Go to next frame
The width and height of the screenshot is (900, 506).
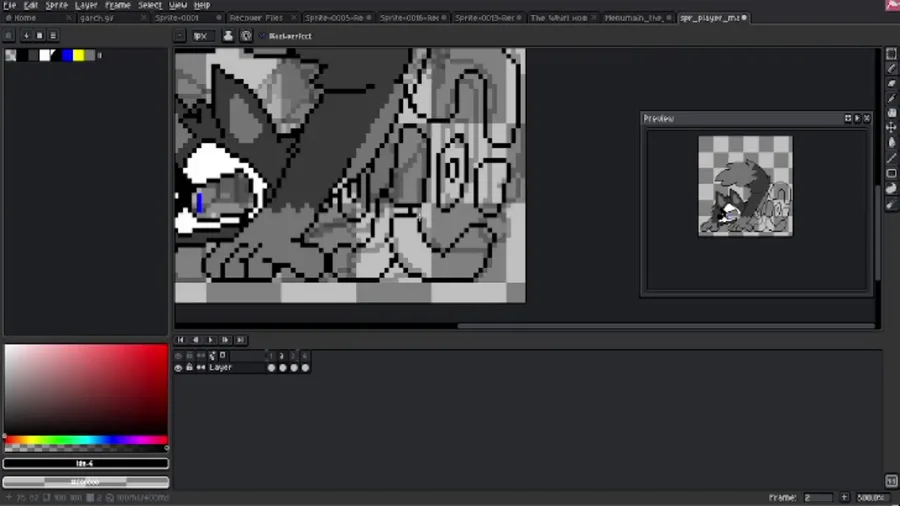[225, 340]
